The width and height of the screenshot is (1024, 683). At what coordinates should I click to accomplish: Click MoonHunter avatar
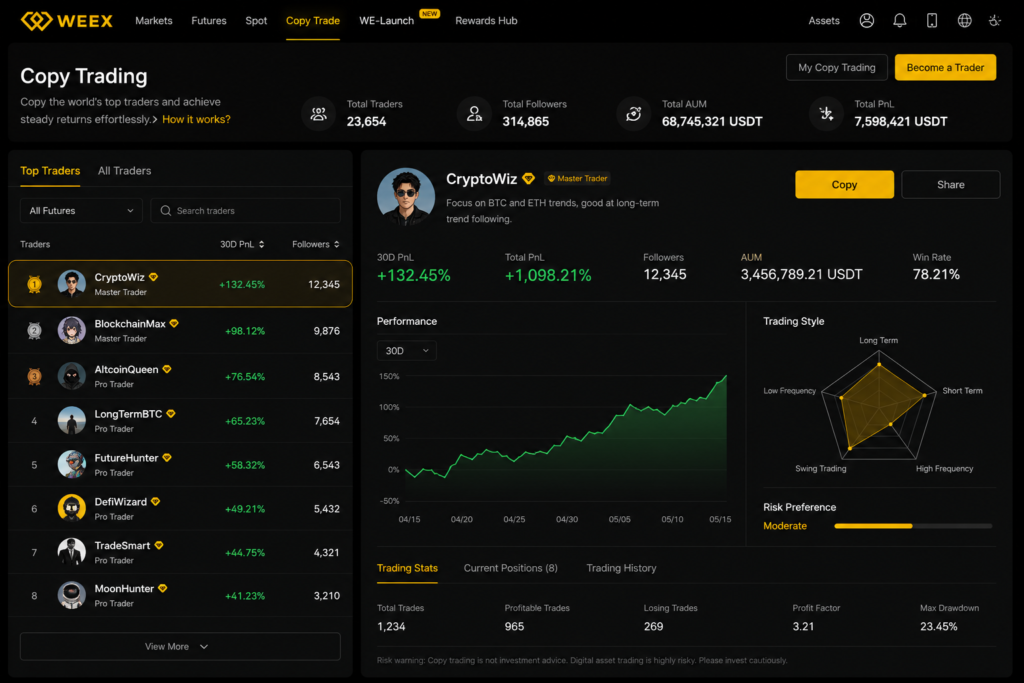click(x=72, y=595)
